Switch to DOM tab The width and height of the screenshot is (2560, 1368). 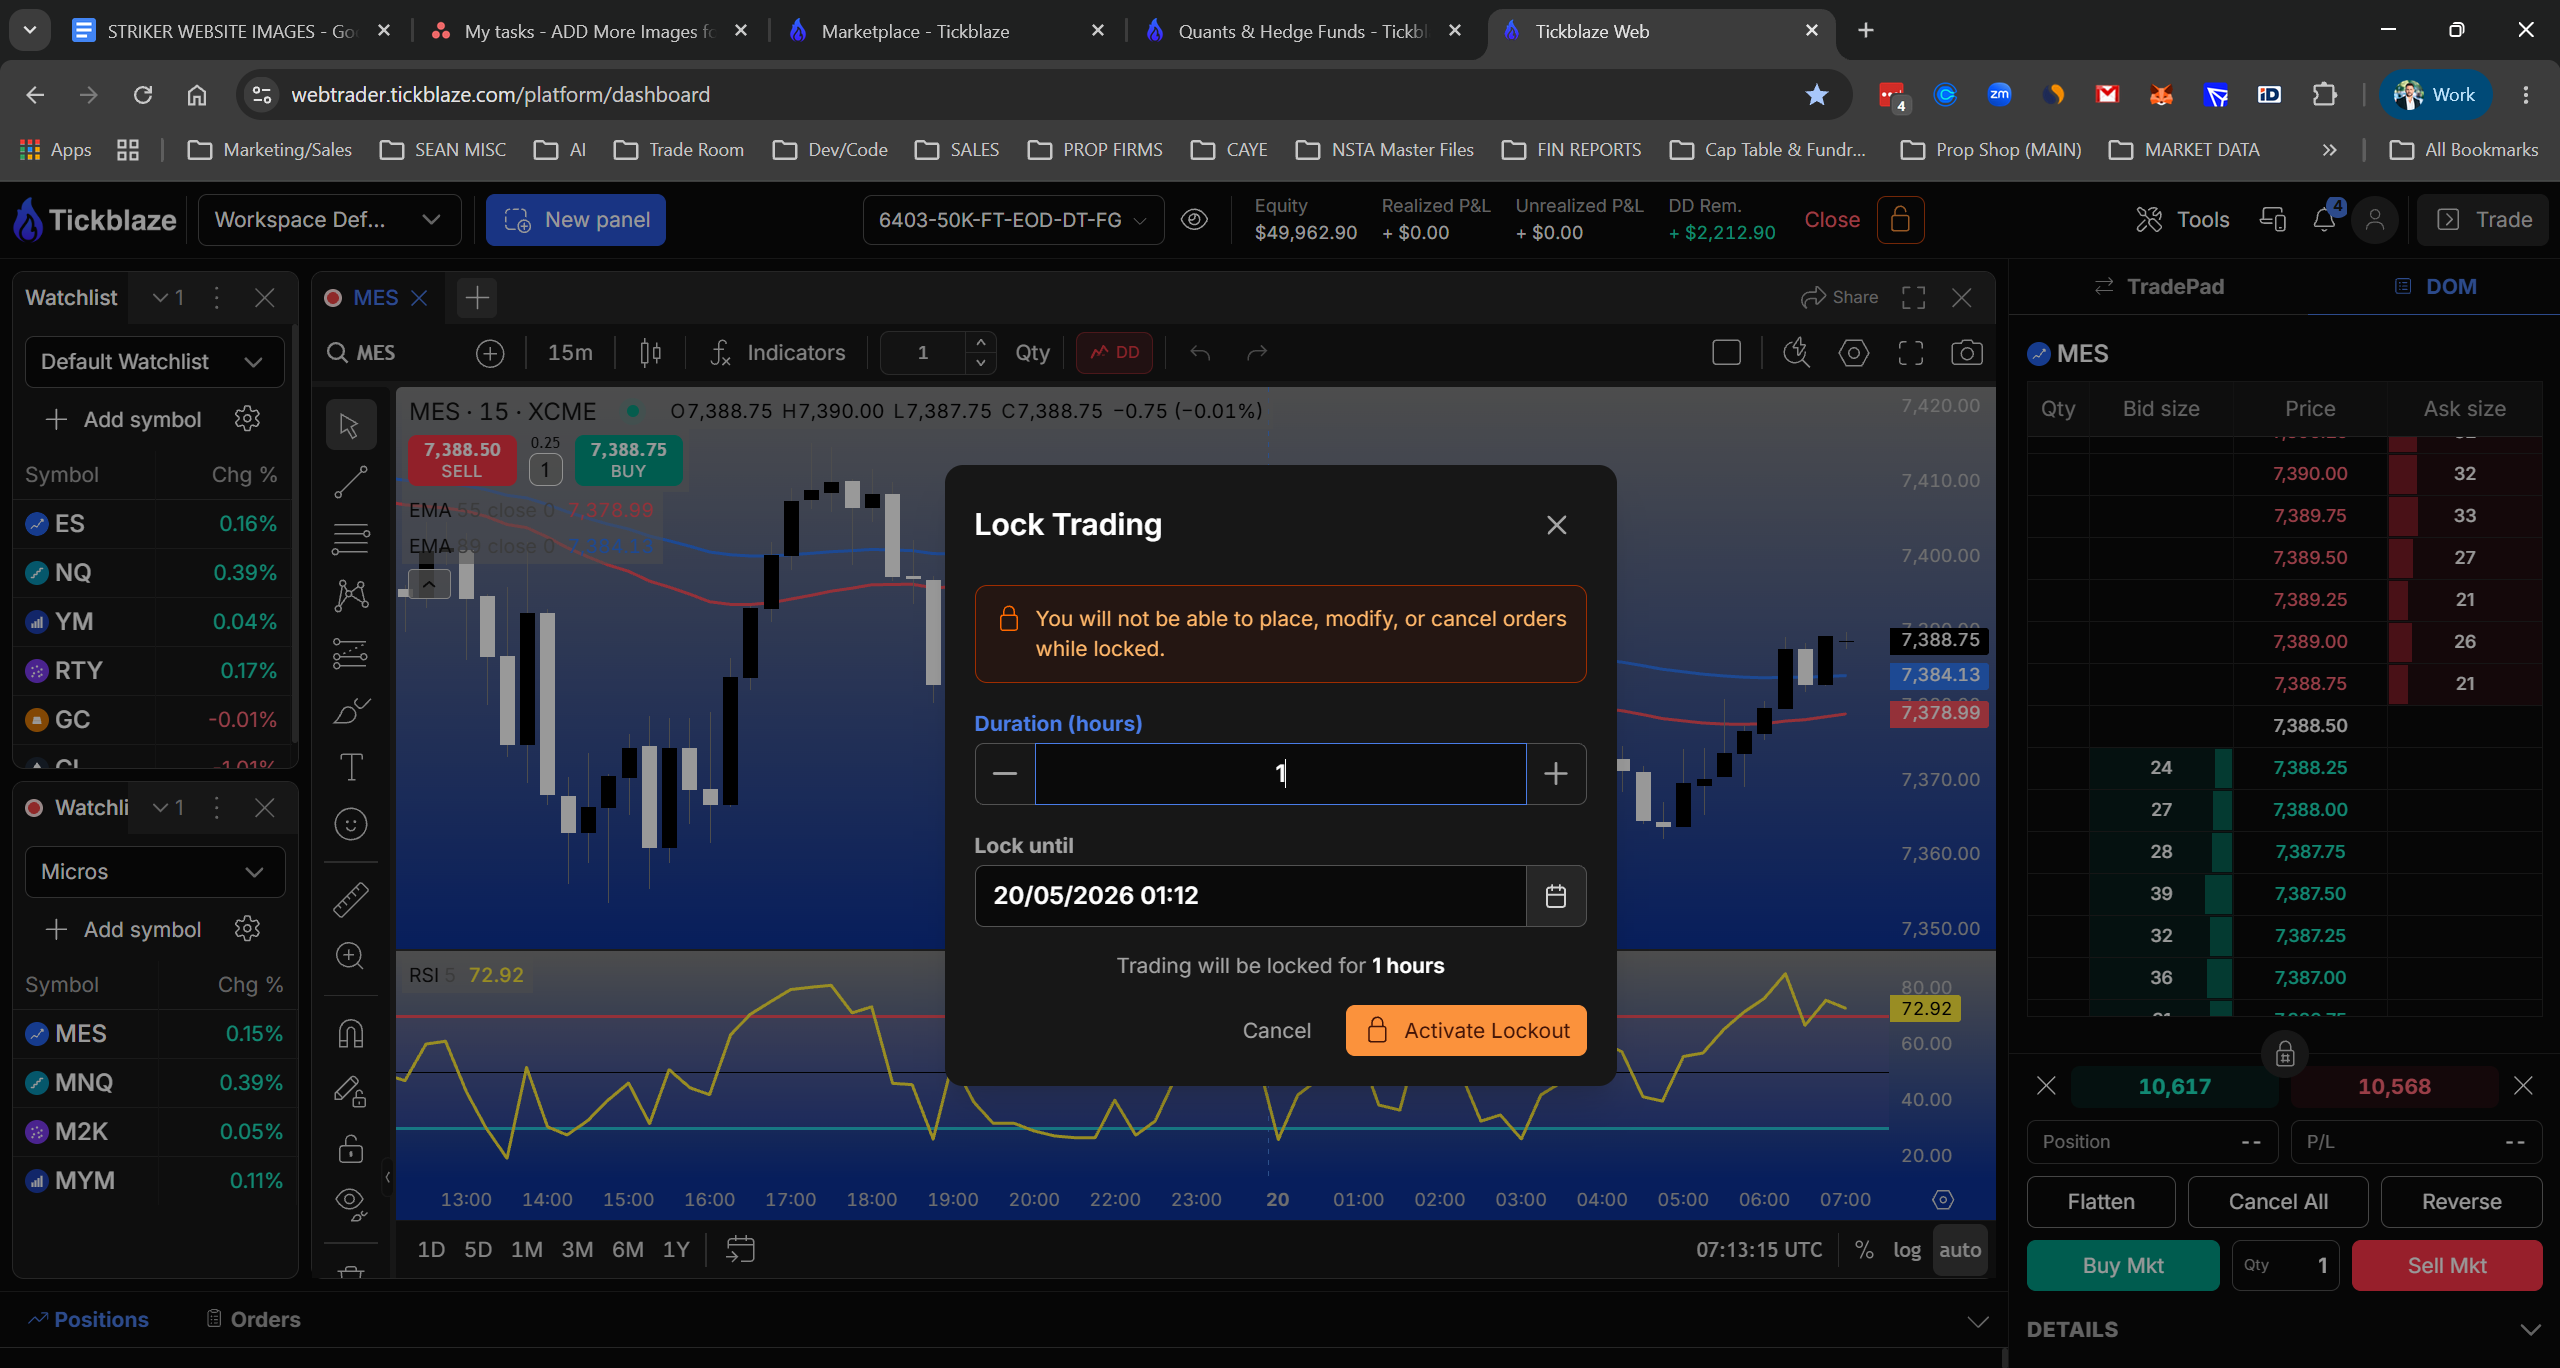point(2436,287)
